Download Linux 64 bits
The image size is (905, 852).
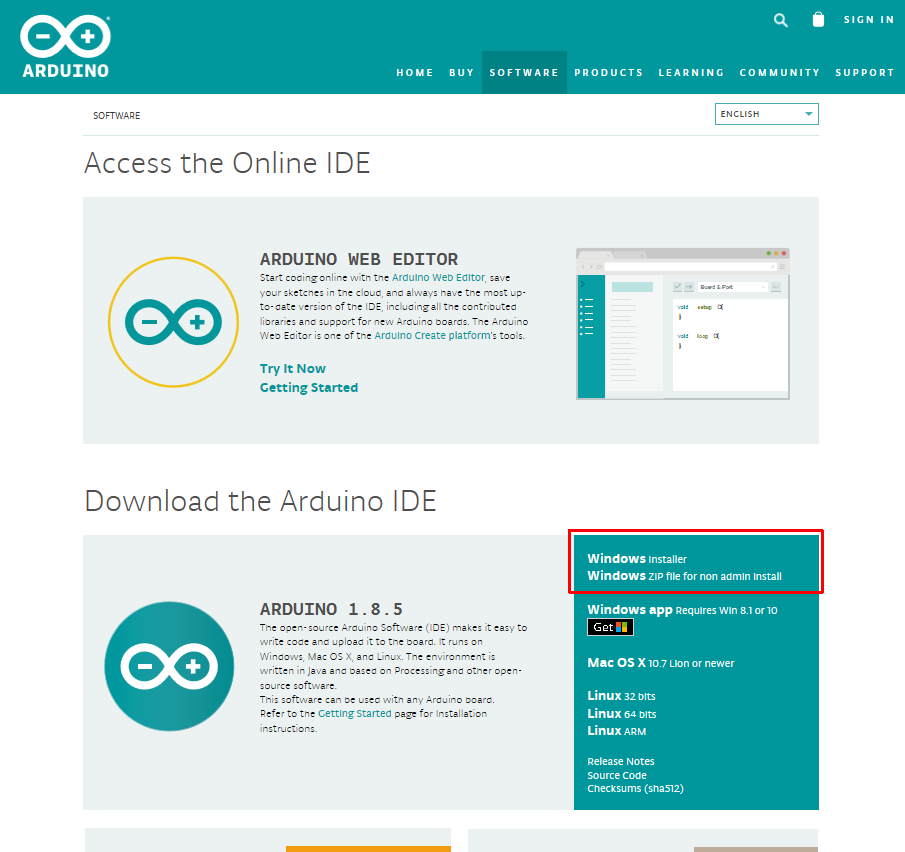(x=622, y=713)
